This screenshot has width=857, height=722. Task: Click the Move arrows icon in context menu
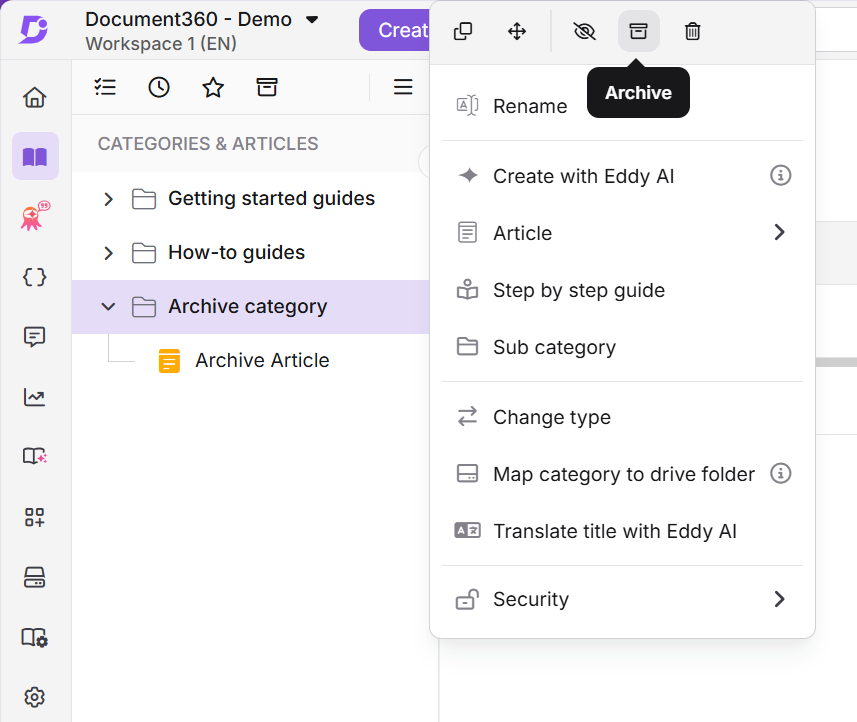tap(517, 31)
